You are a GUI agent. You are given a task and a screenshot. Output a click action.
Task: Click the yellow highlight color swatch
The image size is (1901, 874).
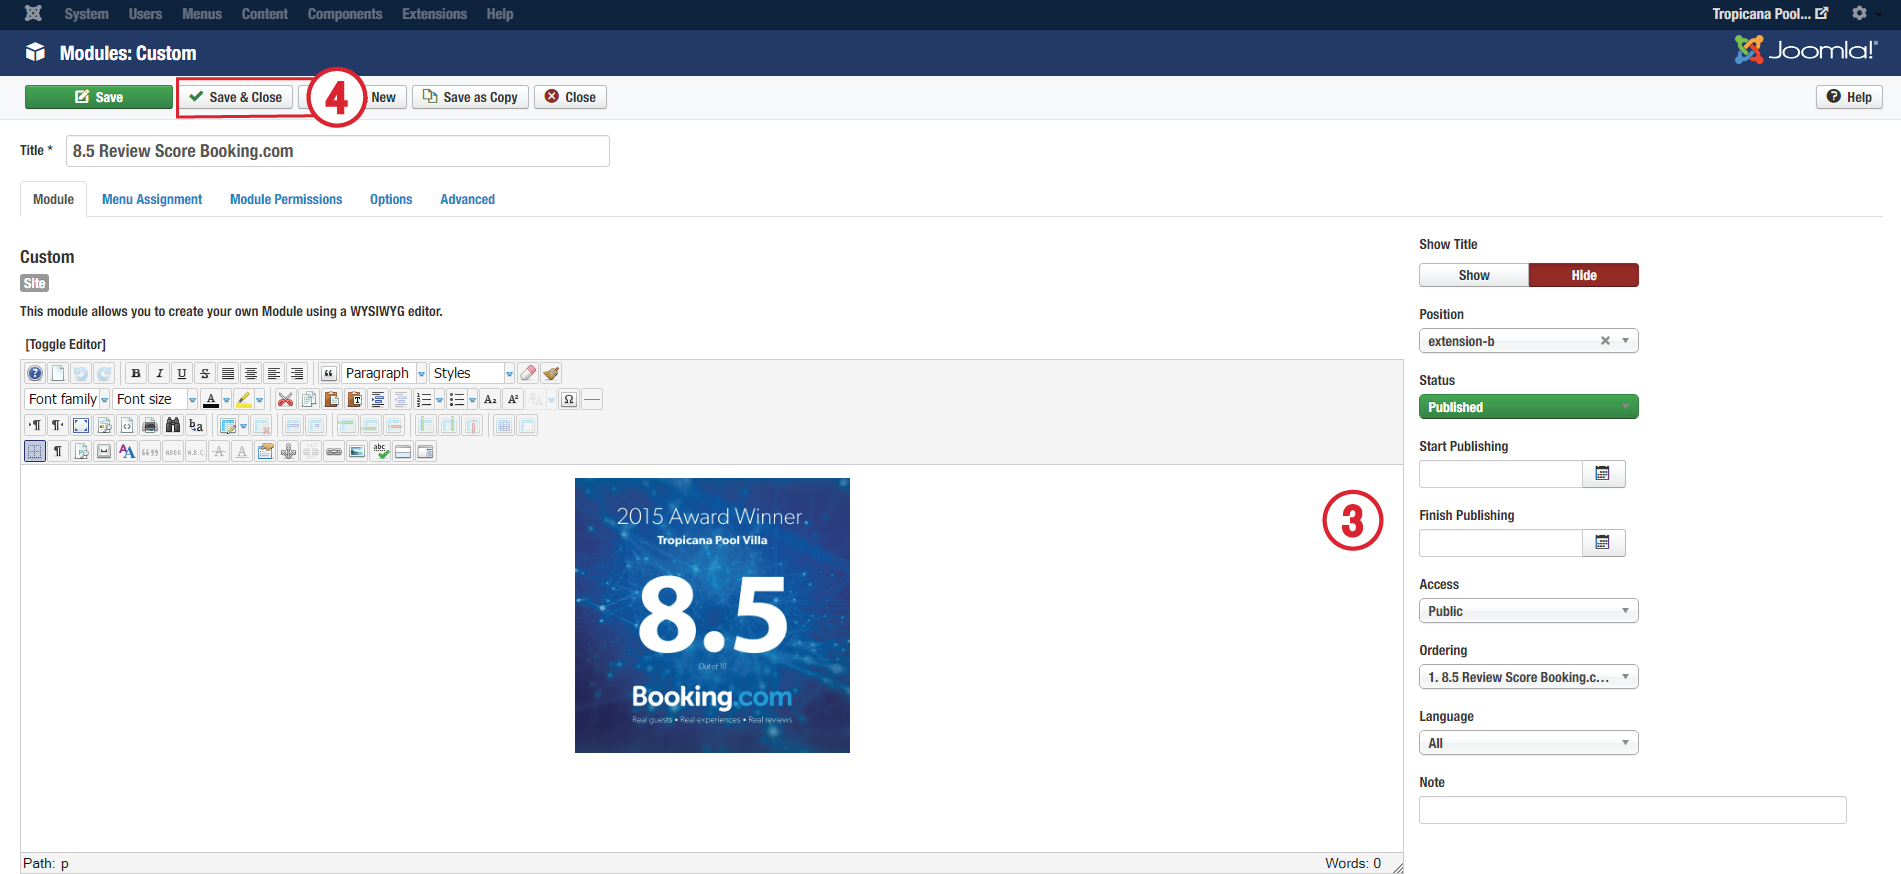pos(244,399)
